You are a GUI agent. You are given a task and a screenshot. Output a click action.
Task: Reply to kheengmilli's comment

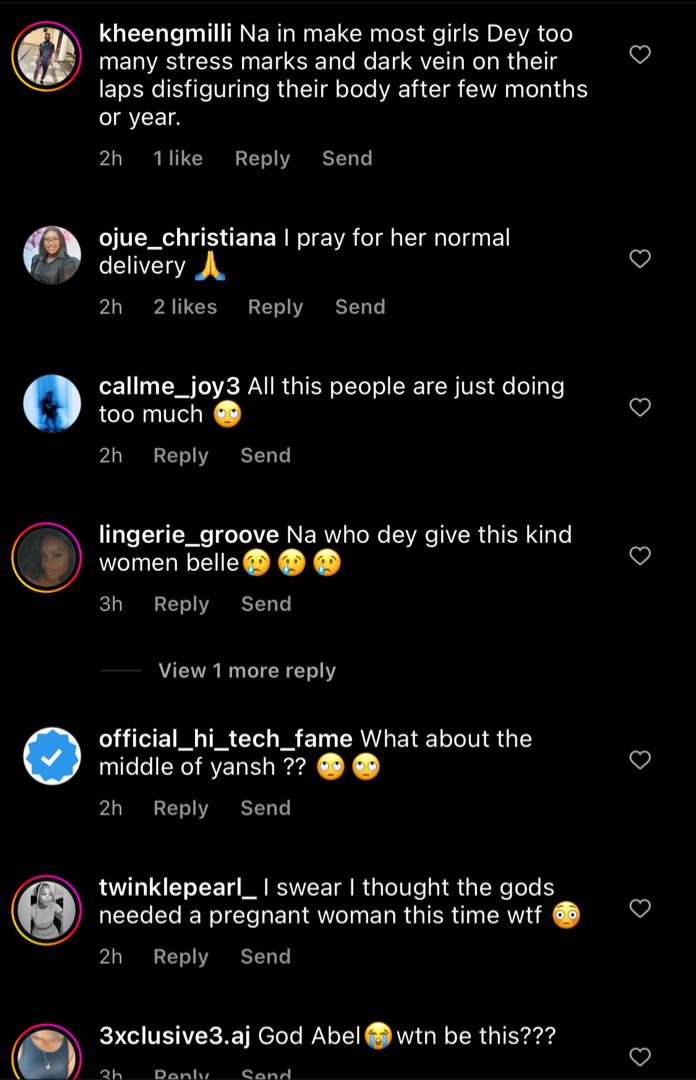pos(262,158)
